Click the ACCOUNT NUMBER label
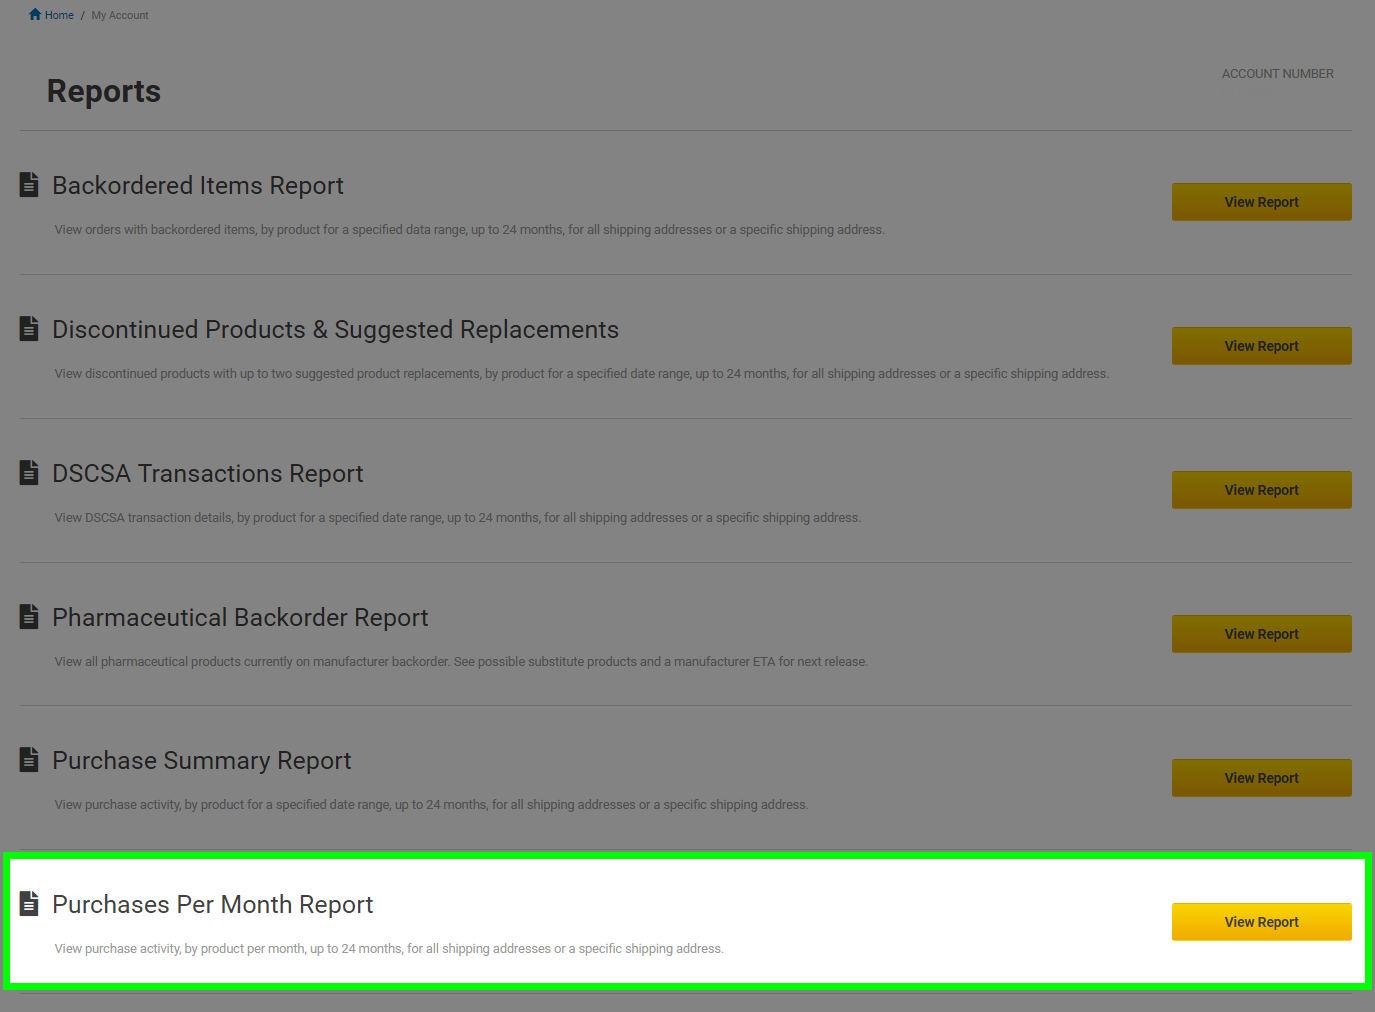The image size is (1375, 1012). click(x=1277, y=74)
